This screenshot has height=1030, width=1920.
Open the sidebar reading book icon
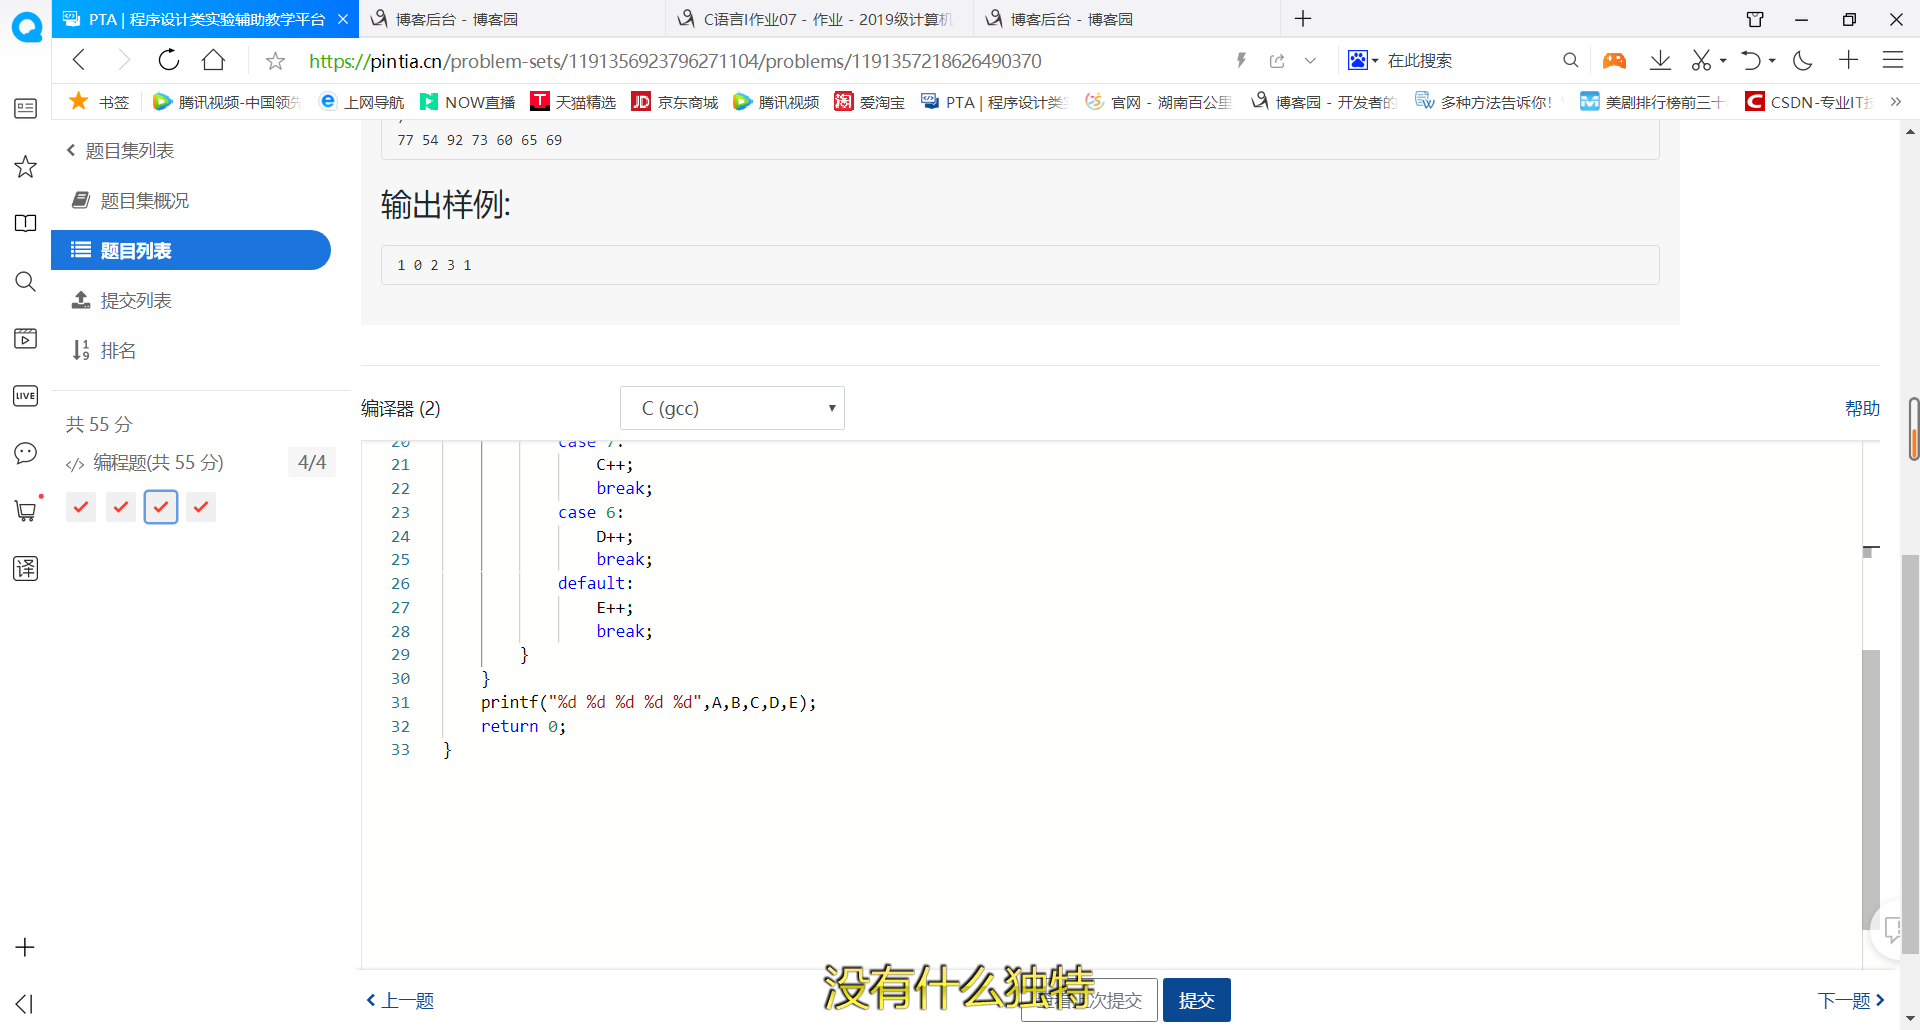pyautogui.click(x=26, y=223)
